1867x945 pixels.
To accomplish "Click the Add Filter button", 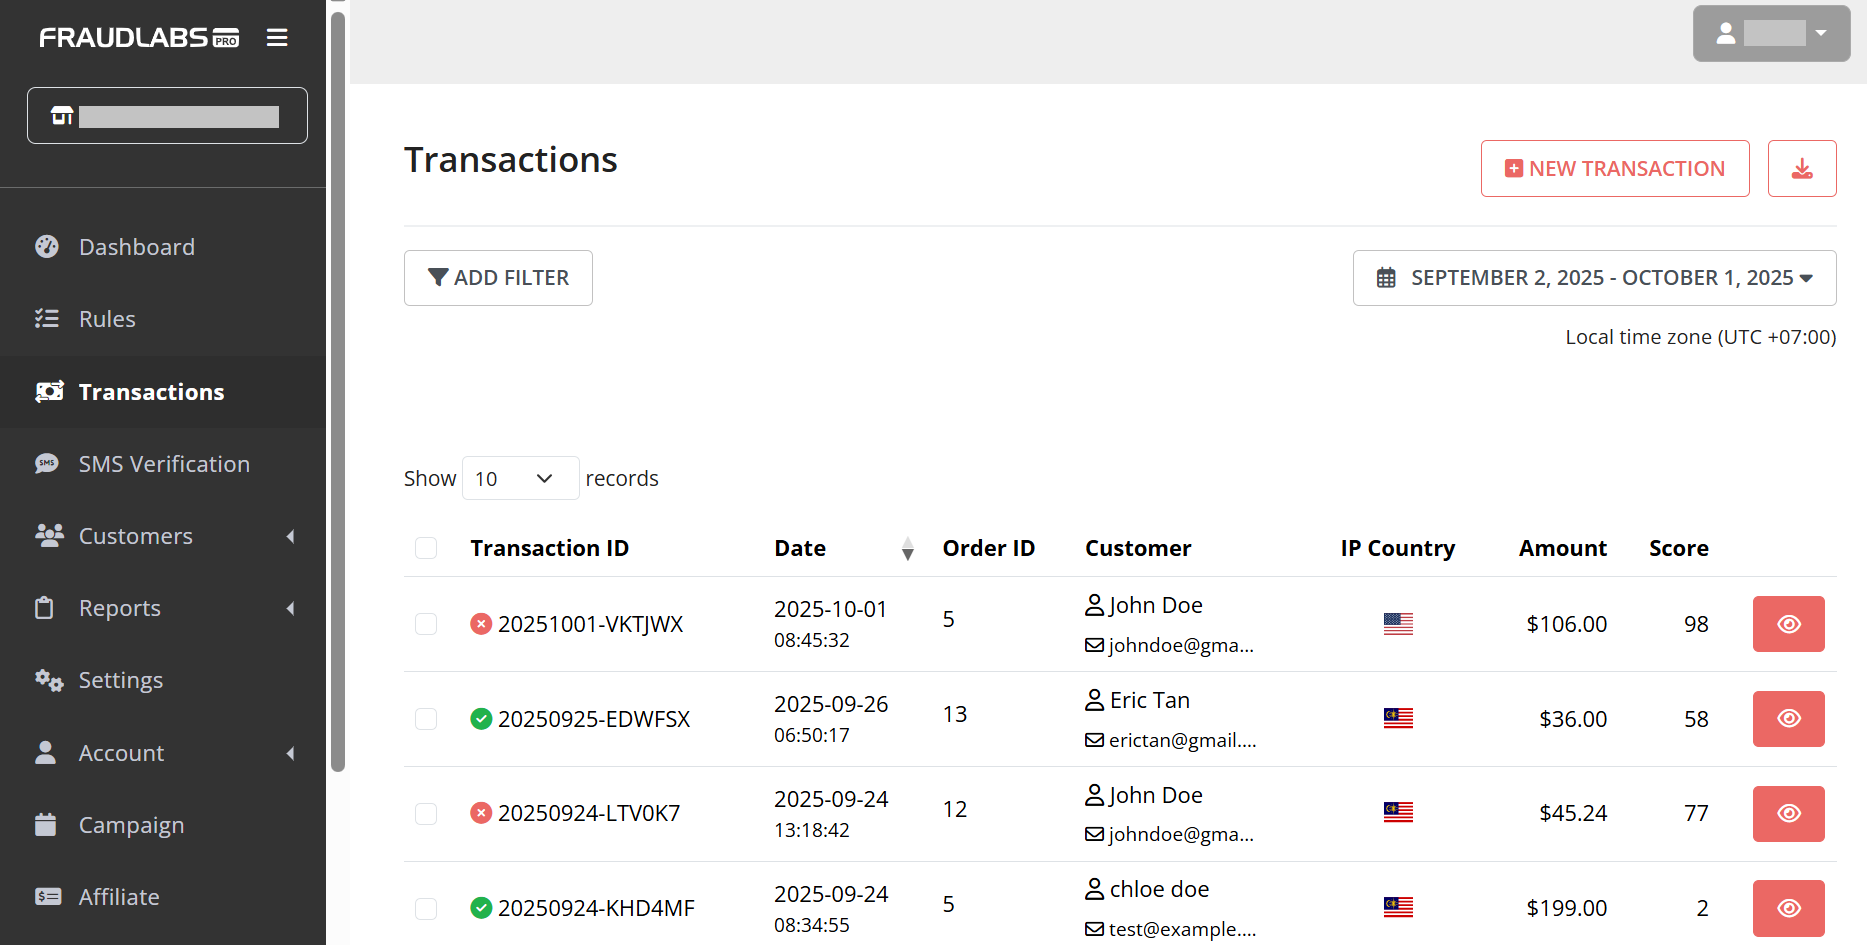I will coord(498,278).
